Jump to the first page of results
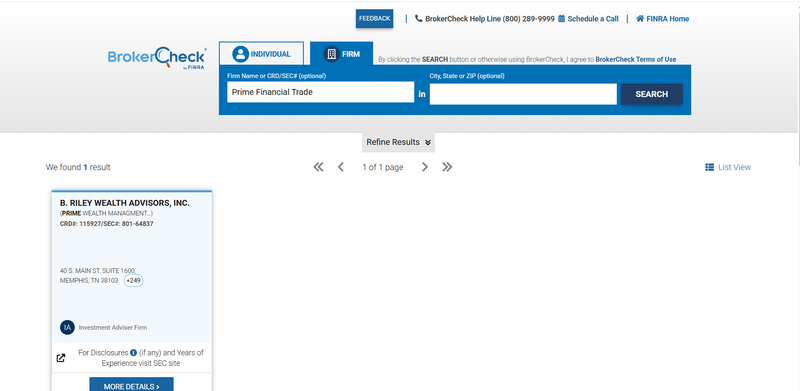The height and width of the screenshot is (391, 800). (x=318, y=167)
